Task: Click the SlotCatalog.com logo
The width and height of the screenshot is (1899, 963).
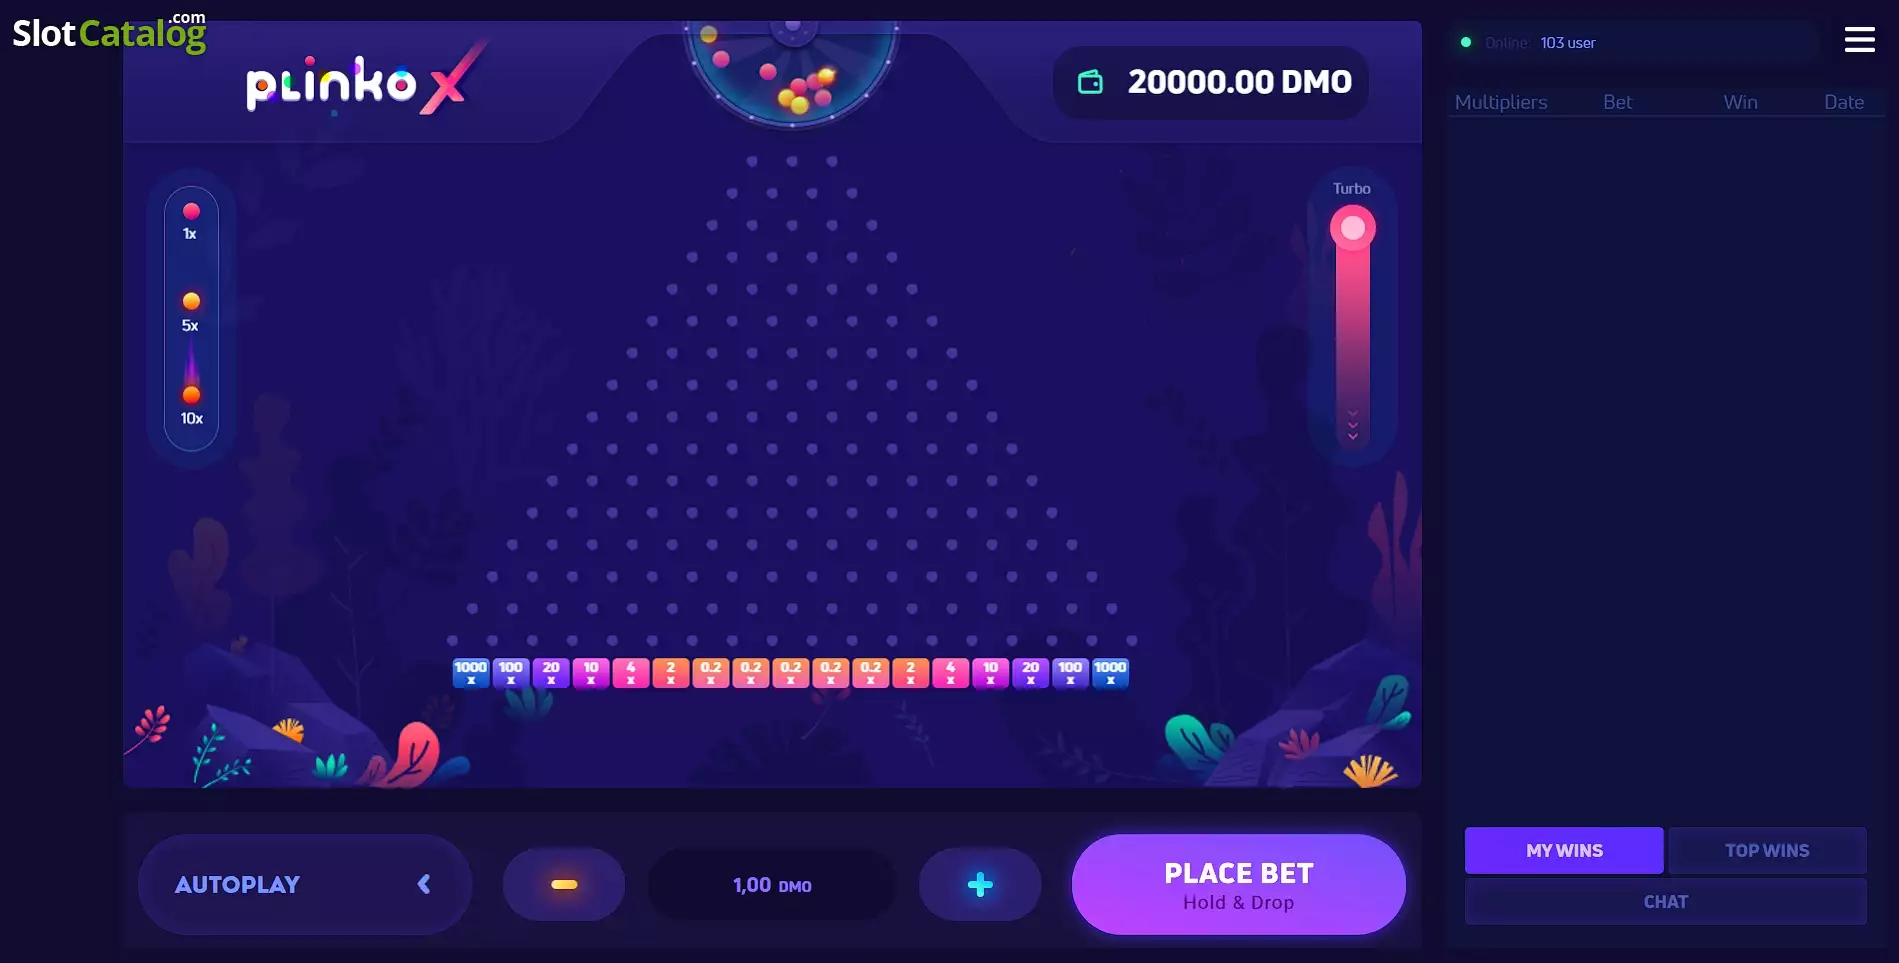Action: [x=109, y=32]
